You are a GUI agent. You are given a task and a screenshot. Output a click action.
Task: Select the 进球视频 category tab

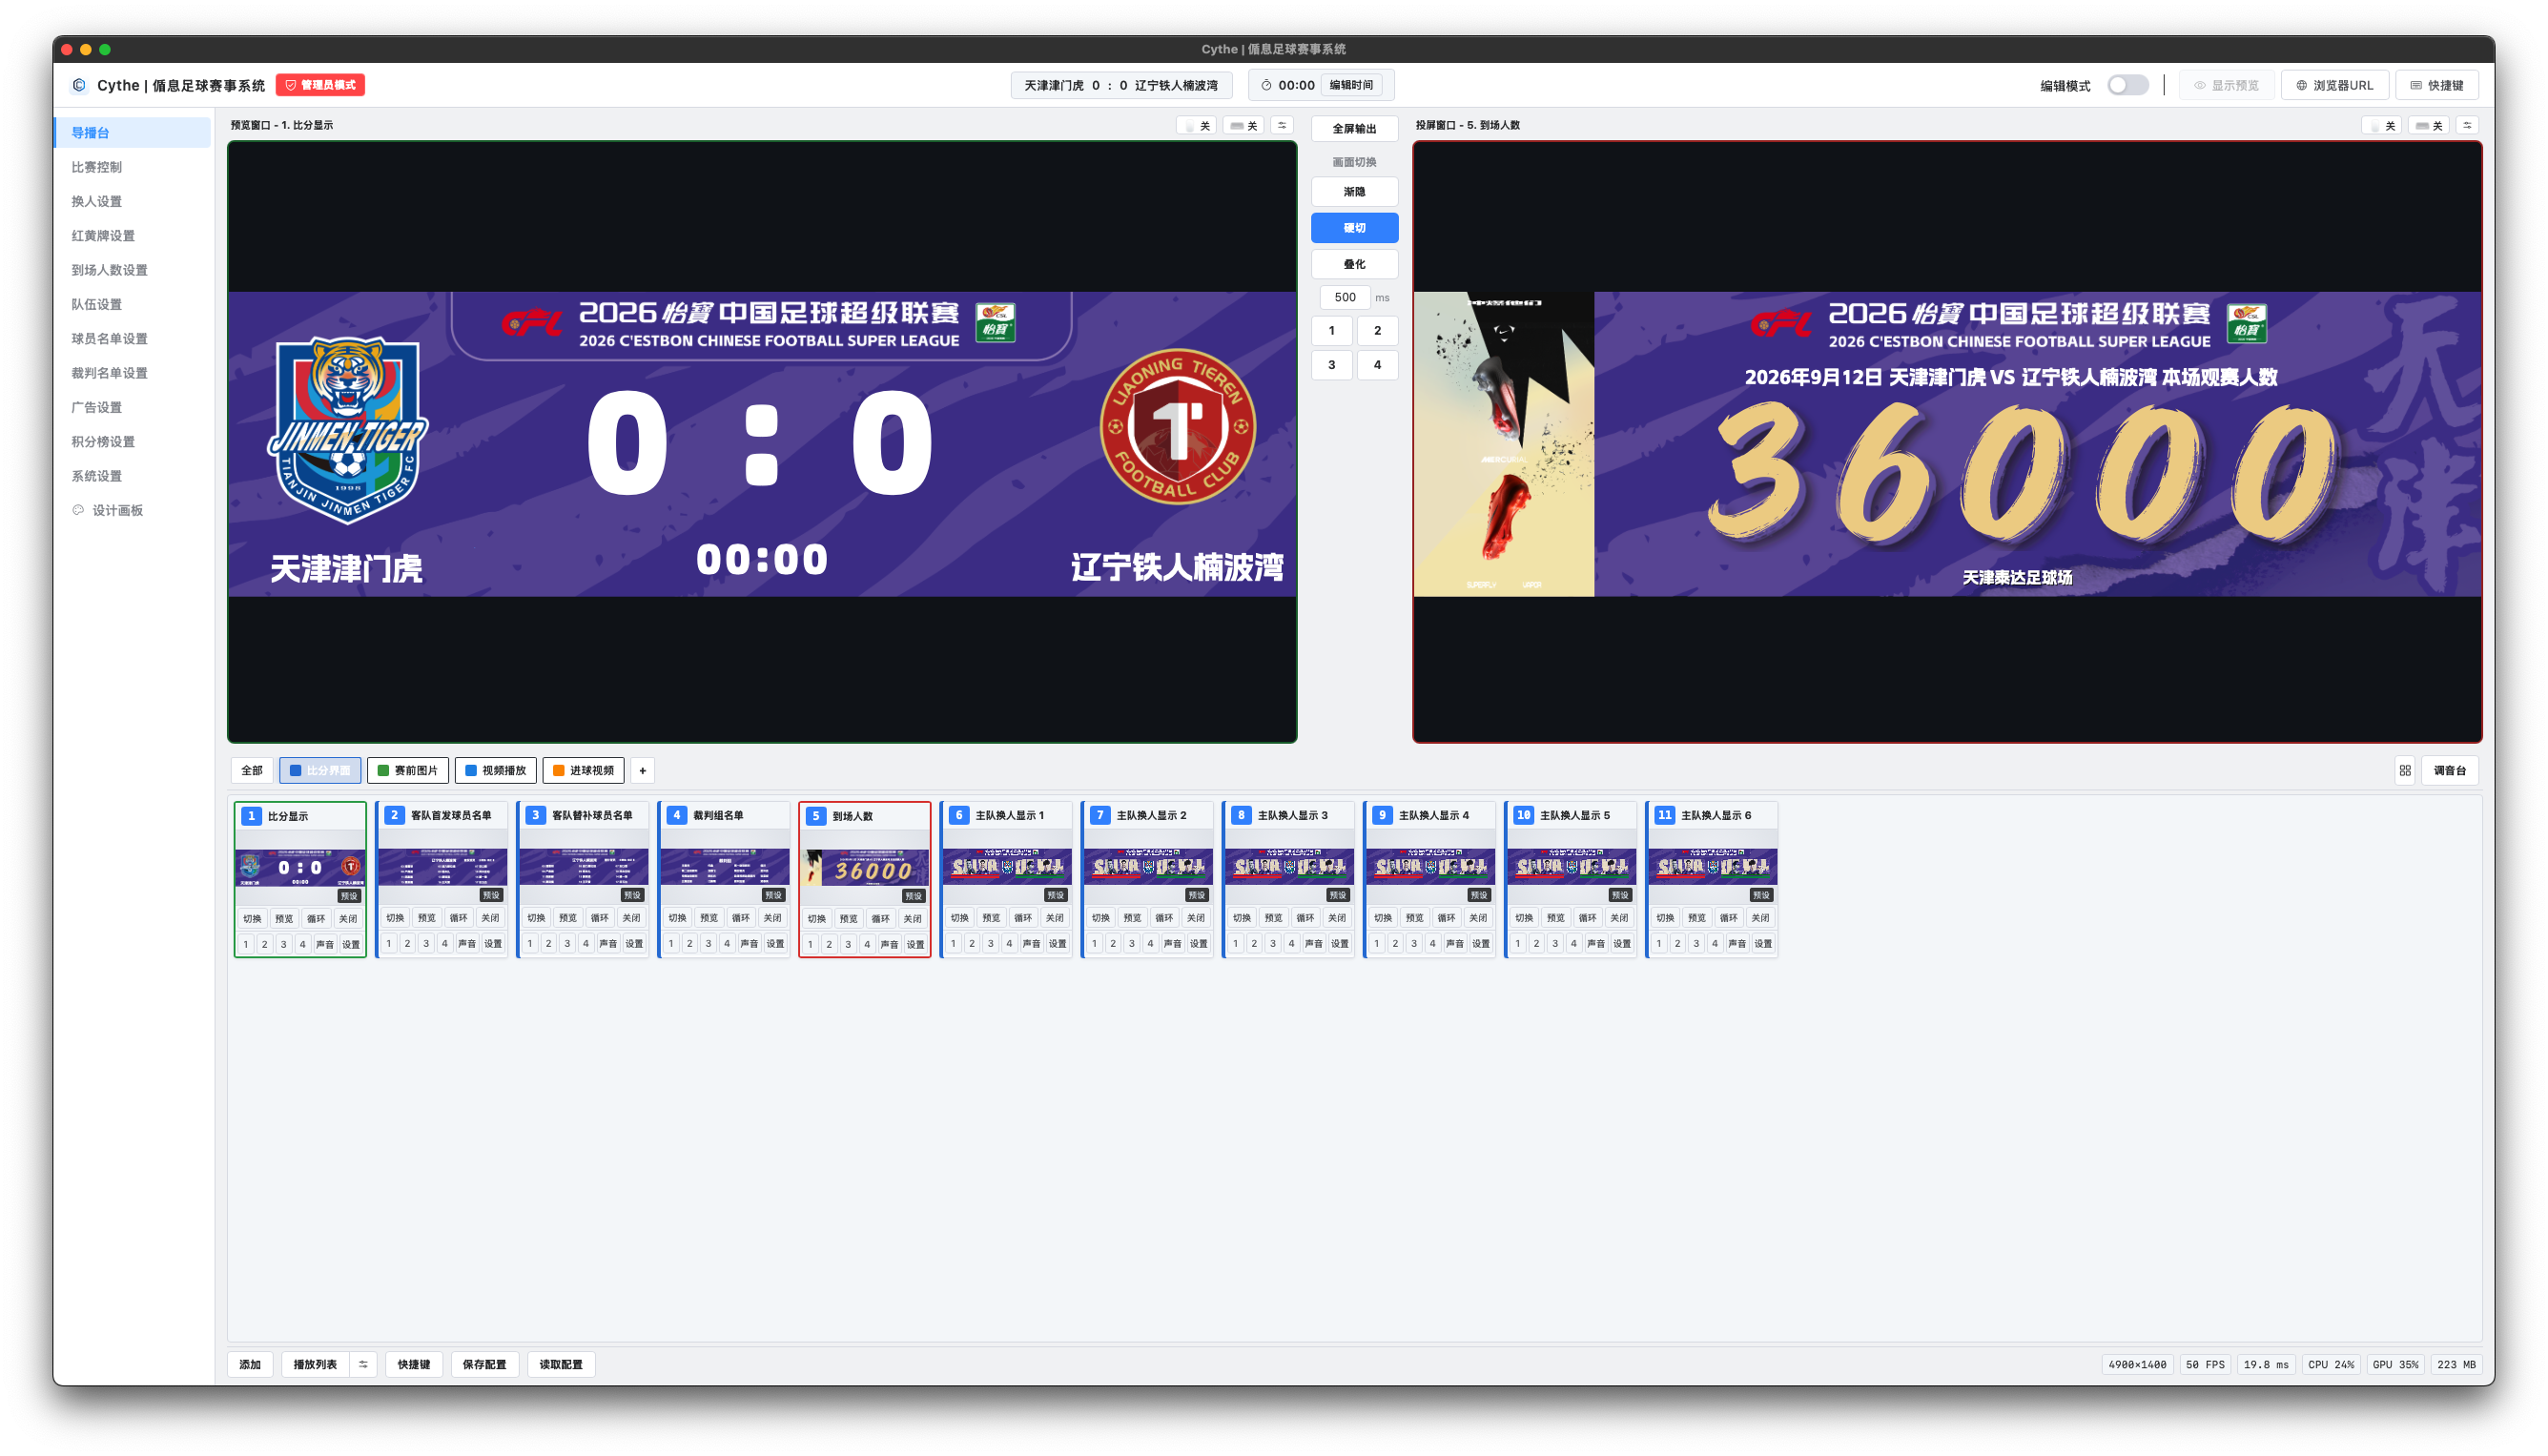click(583, 770)
